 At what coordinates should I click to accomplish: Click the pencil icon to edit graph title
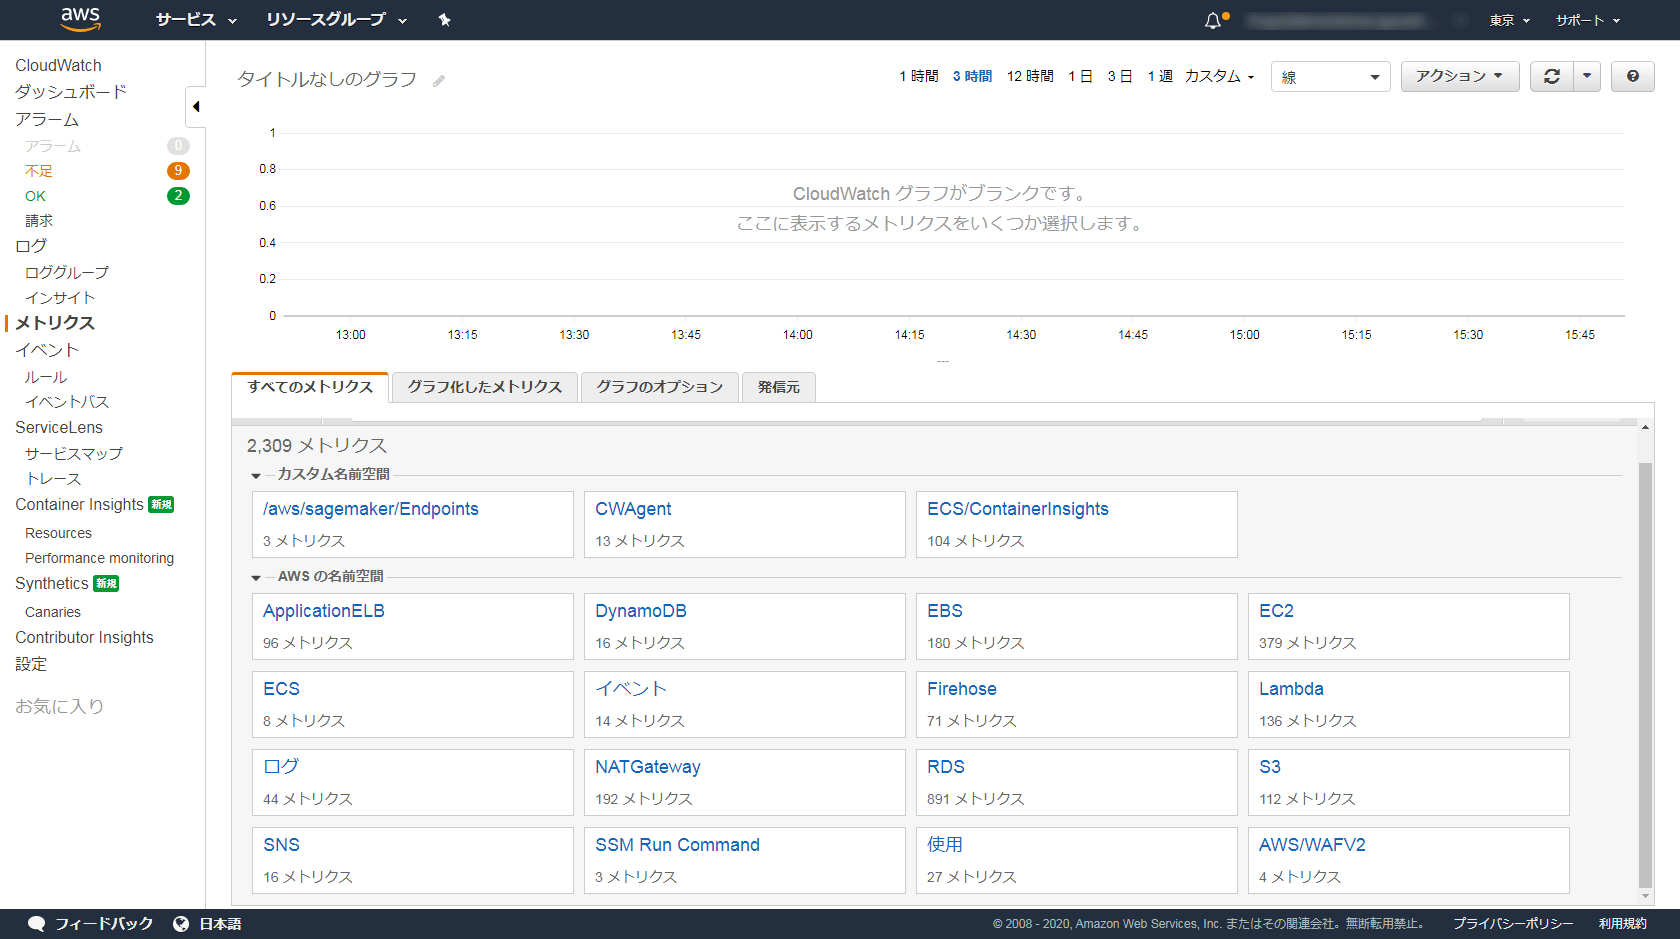point(439,81)
